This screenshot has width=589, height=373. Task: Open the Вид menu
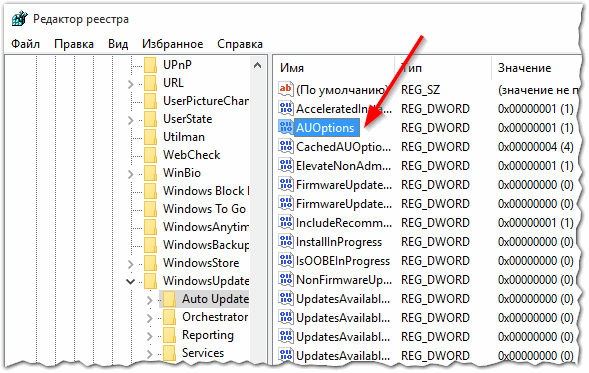[x=118, y=44]
